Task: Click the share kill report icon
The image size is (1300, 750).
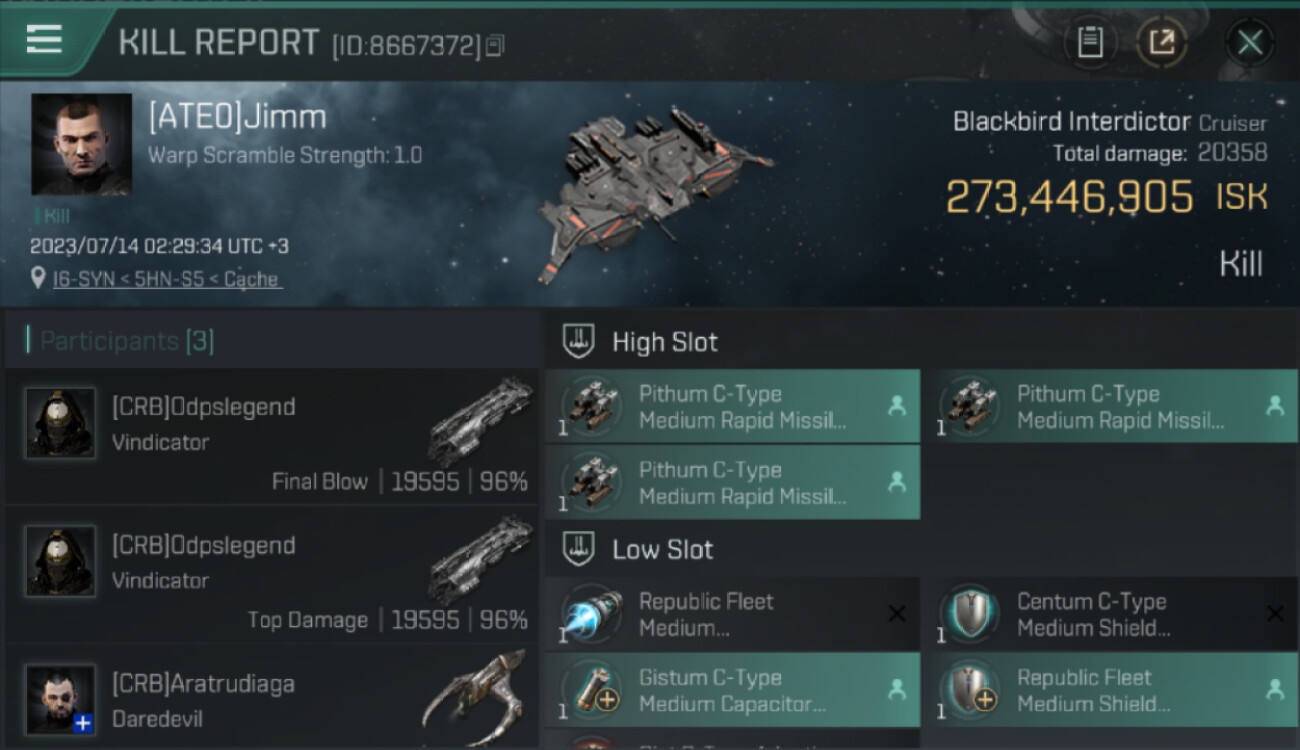Action: pos(1161,42)
